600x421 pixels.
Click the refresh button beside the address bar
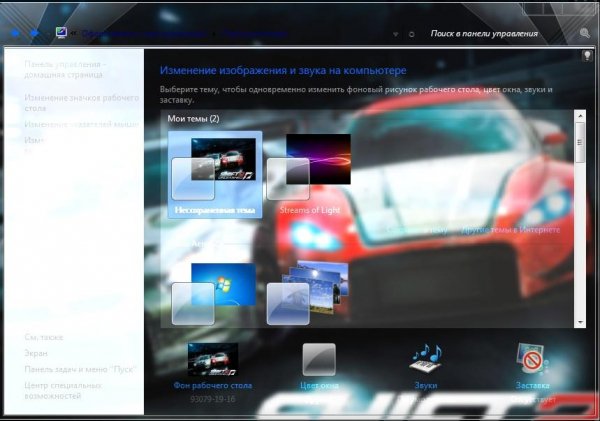coord(411,34)
